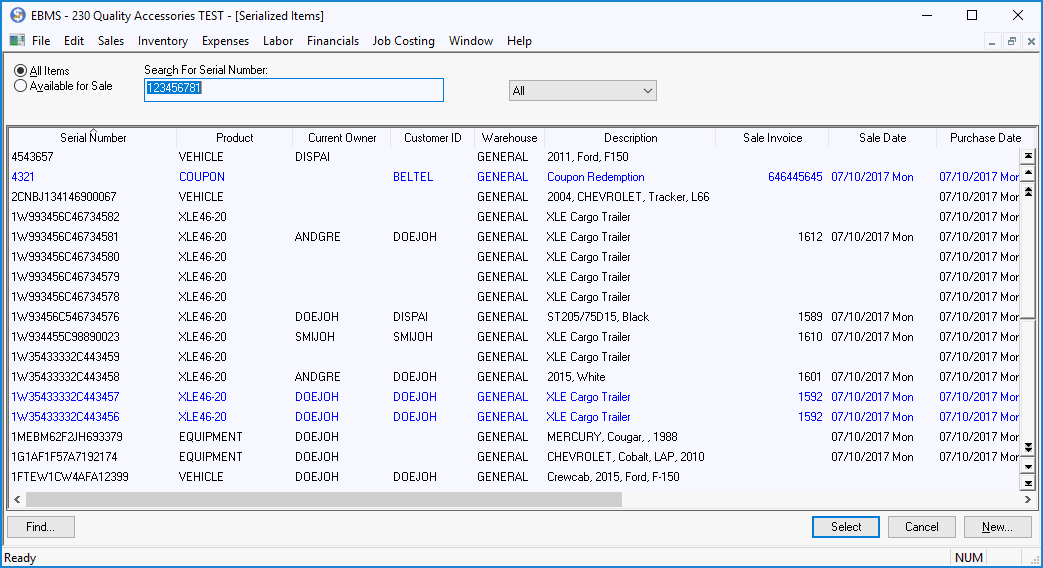Image resolution: width=1043 pixels, height=568 pixels.
Task: Click the New... button
Action: [x=997, y=527]
